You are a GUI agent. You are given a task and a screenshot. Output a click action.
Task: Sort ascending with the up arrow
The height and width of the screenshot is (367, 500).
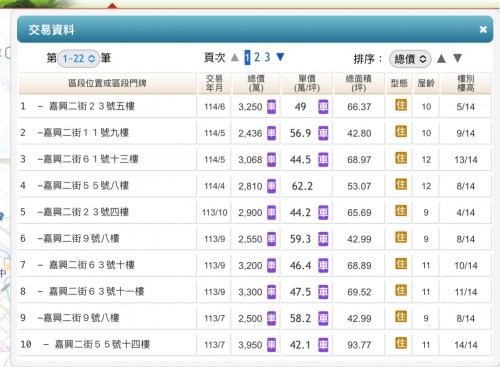441,59
